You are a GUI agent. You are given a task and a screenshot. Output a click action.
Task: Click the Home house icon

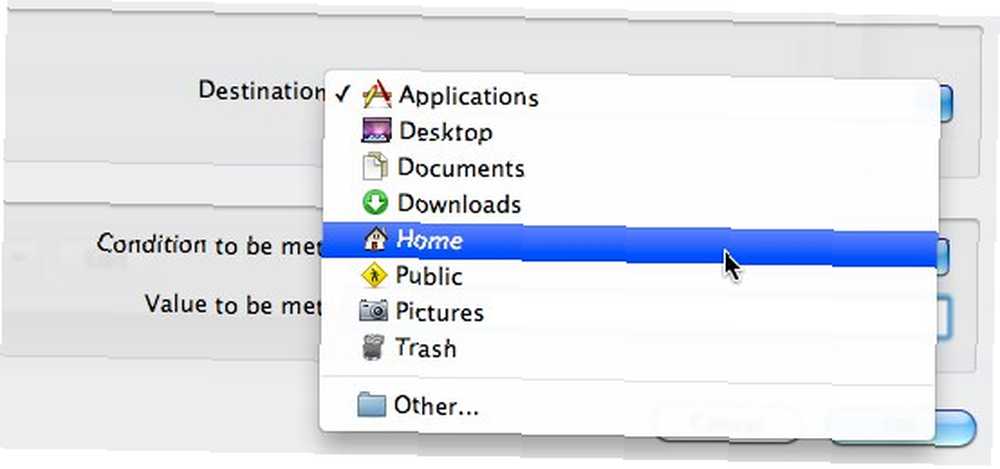[x=375, y=240]
